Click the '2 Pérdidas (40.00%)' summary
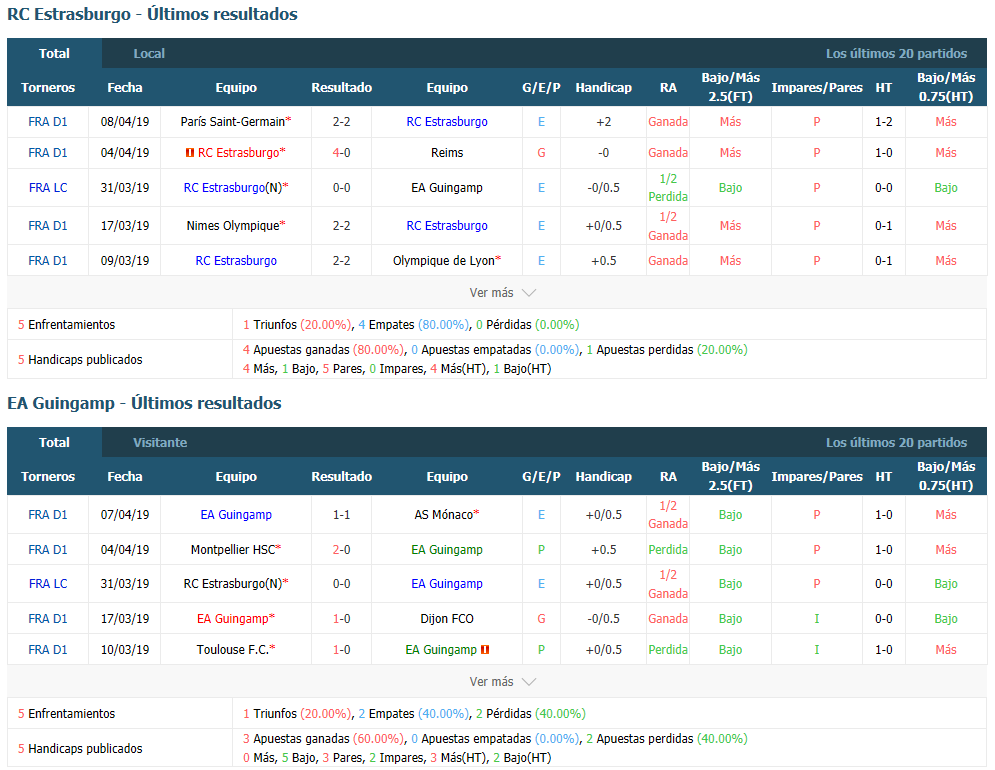The width and height of the screenshot is (995, 770). click(x=530, y=714)
